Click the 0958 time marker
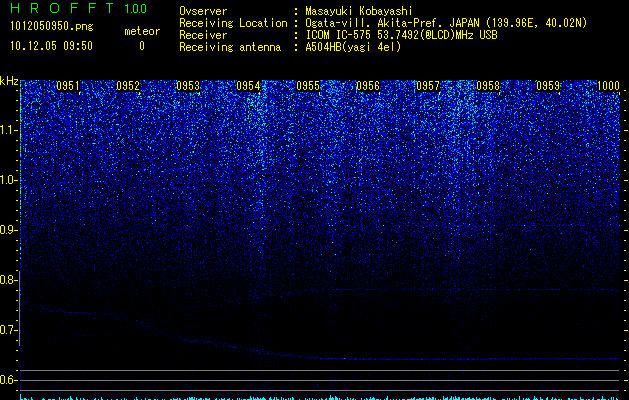The width and height of the screenshot is (629, 400). pyautogui.click(x=488, y=86)
